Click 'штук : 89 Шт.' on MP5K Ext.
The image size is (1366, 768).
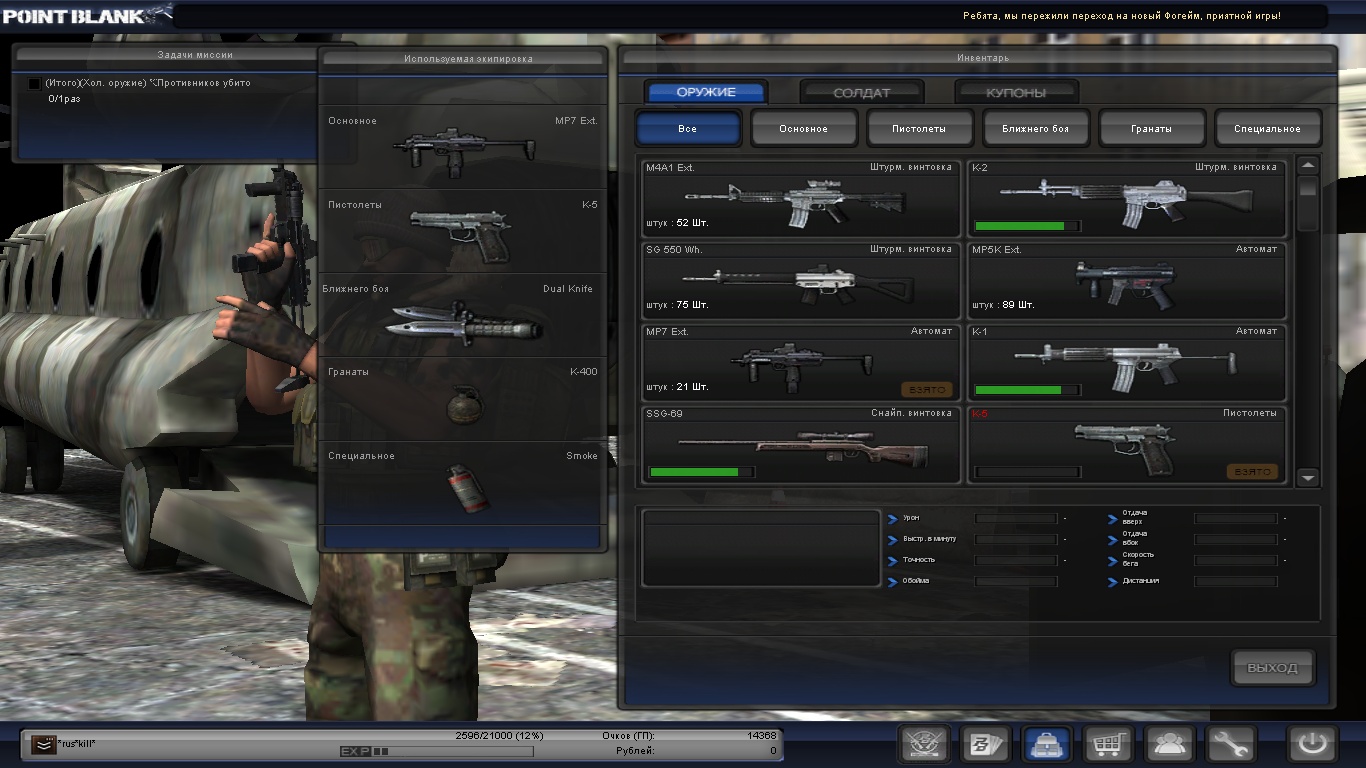pos(1003,305)
